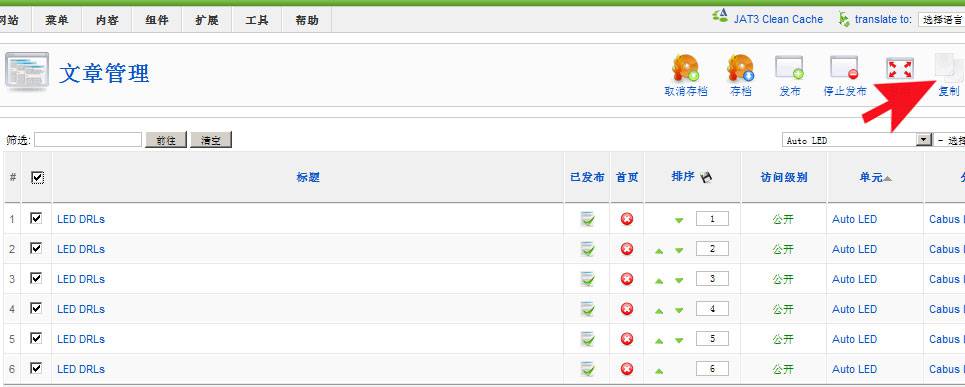
Task: Click the 公开 access level in row 5
Action: coord(783,340)
